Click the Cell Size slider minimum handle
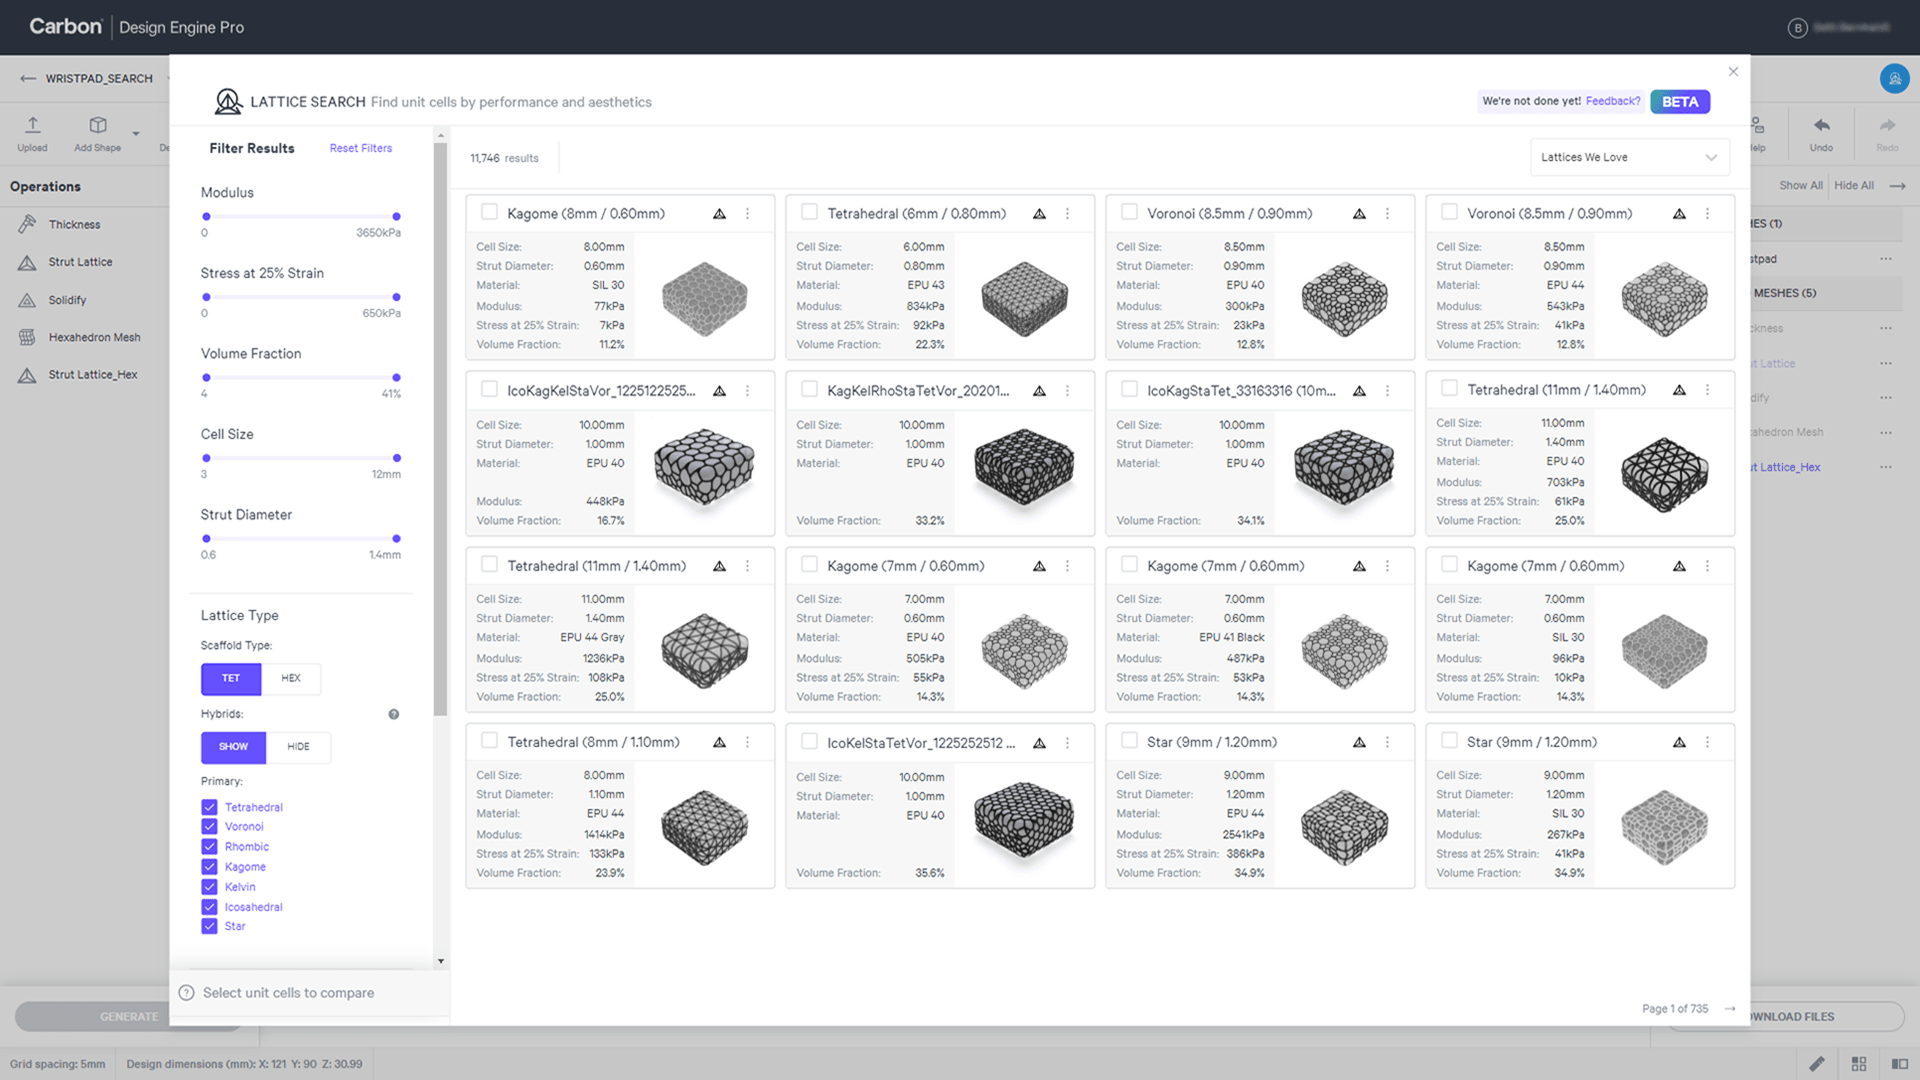The image size is (1920, 1080). [206, 458]
